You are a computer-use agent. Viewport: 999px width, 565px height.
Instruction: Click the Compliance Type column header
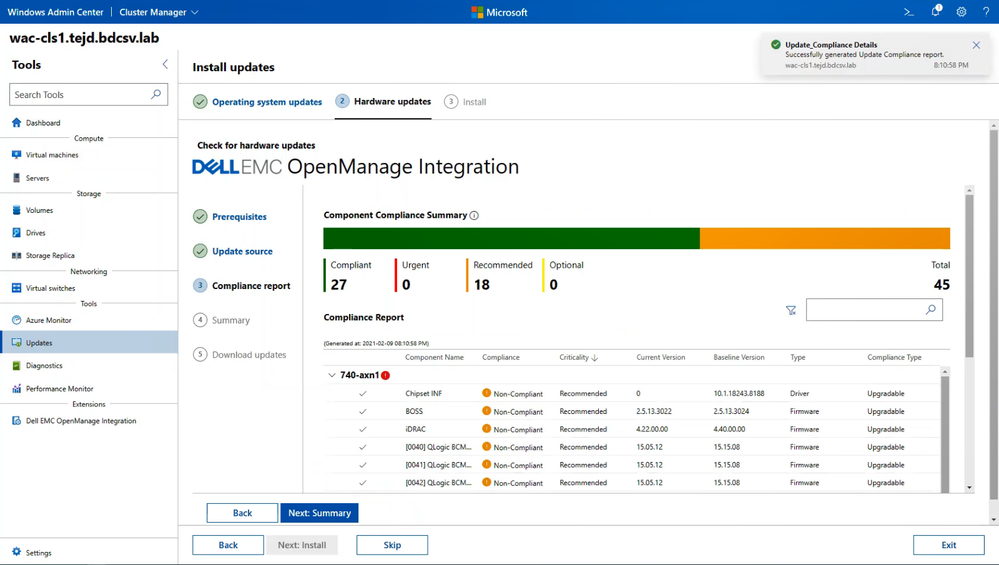(x=894, y=357)
